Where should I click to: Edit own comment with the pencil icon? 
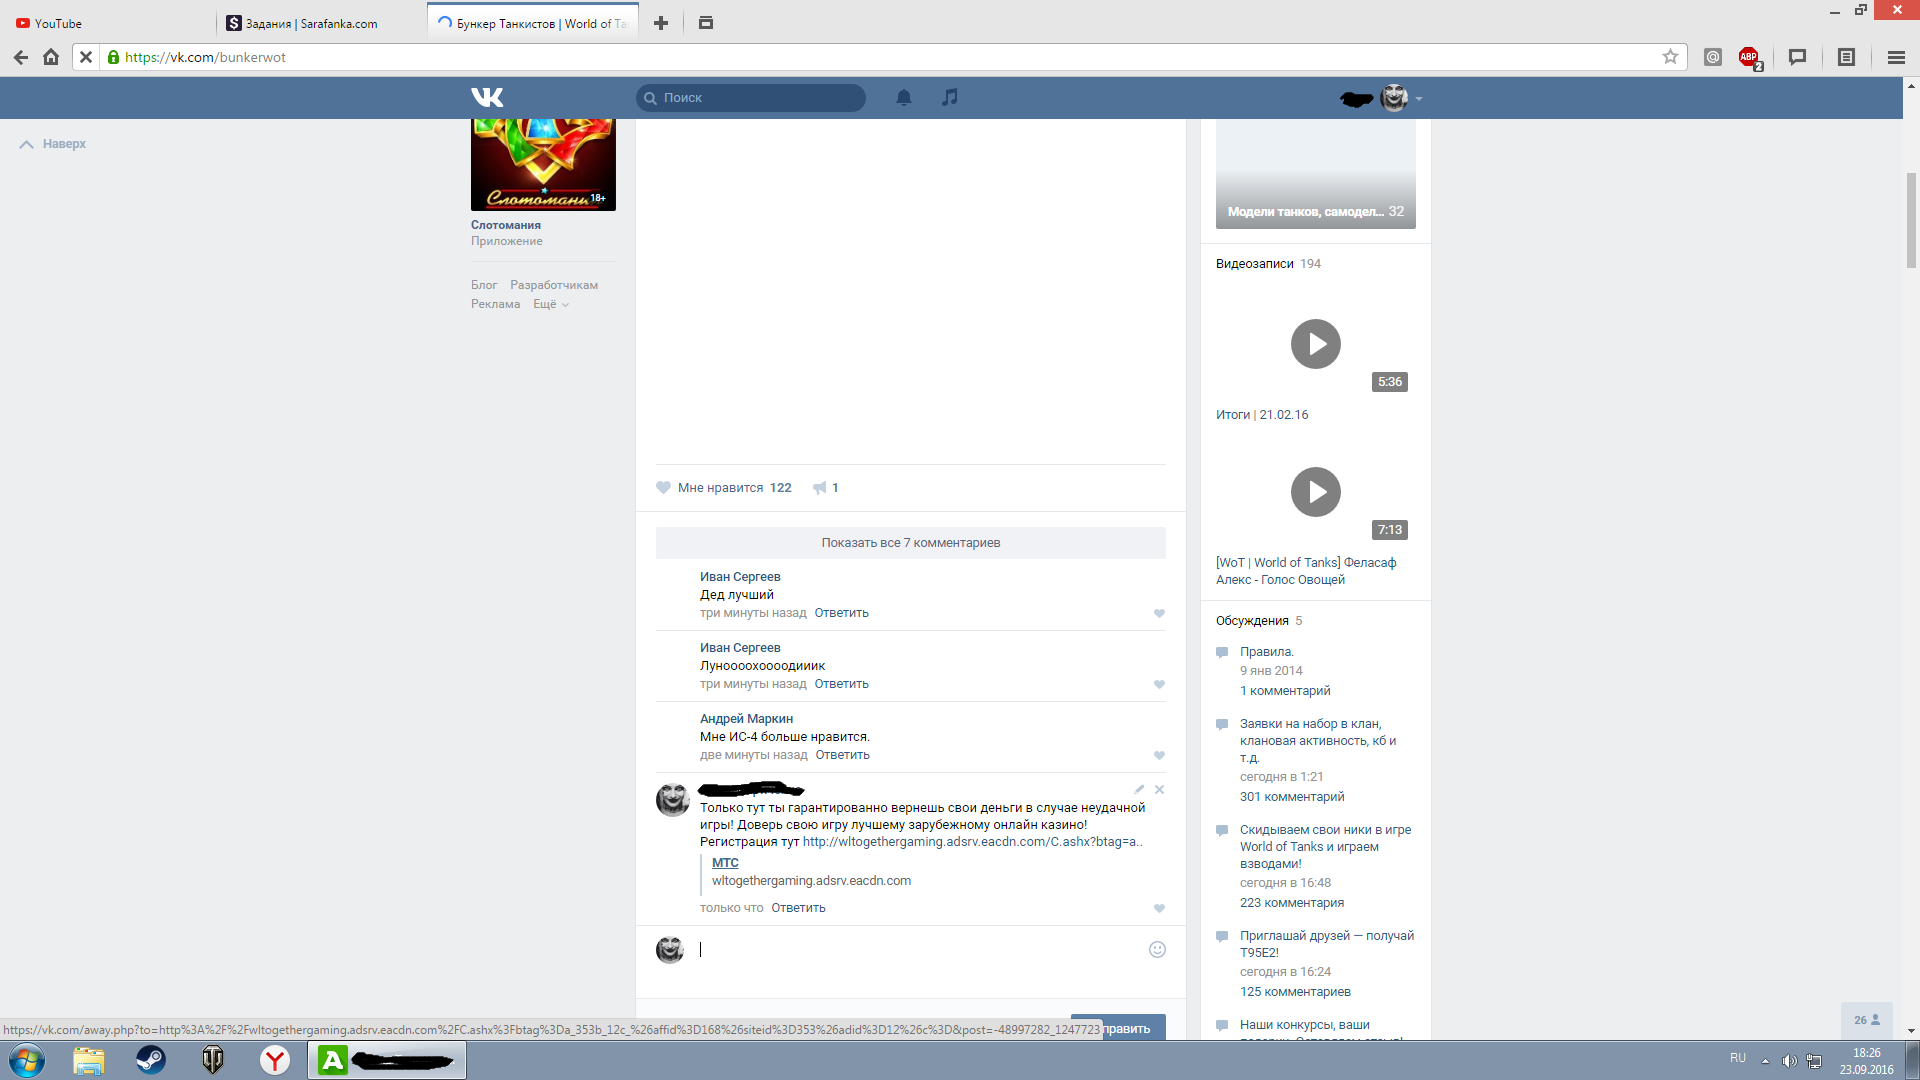pyautogui.click(x=1139, y=789)
